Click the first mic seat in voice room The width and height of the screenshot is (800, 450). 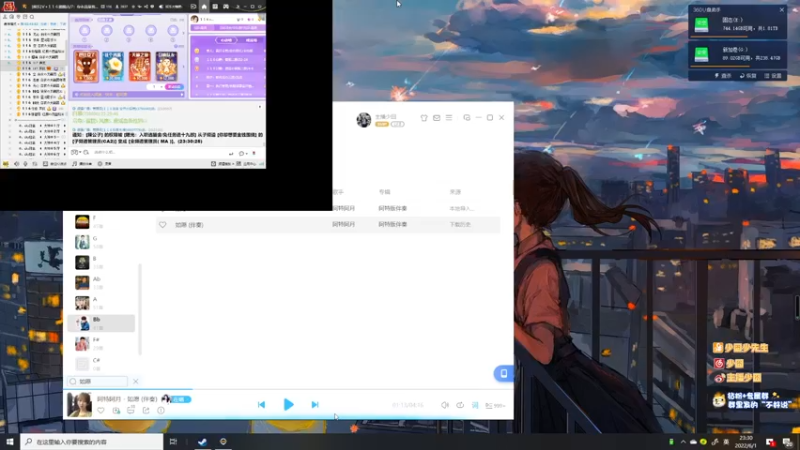[x=85, y=31]
